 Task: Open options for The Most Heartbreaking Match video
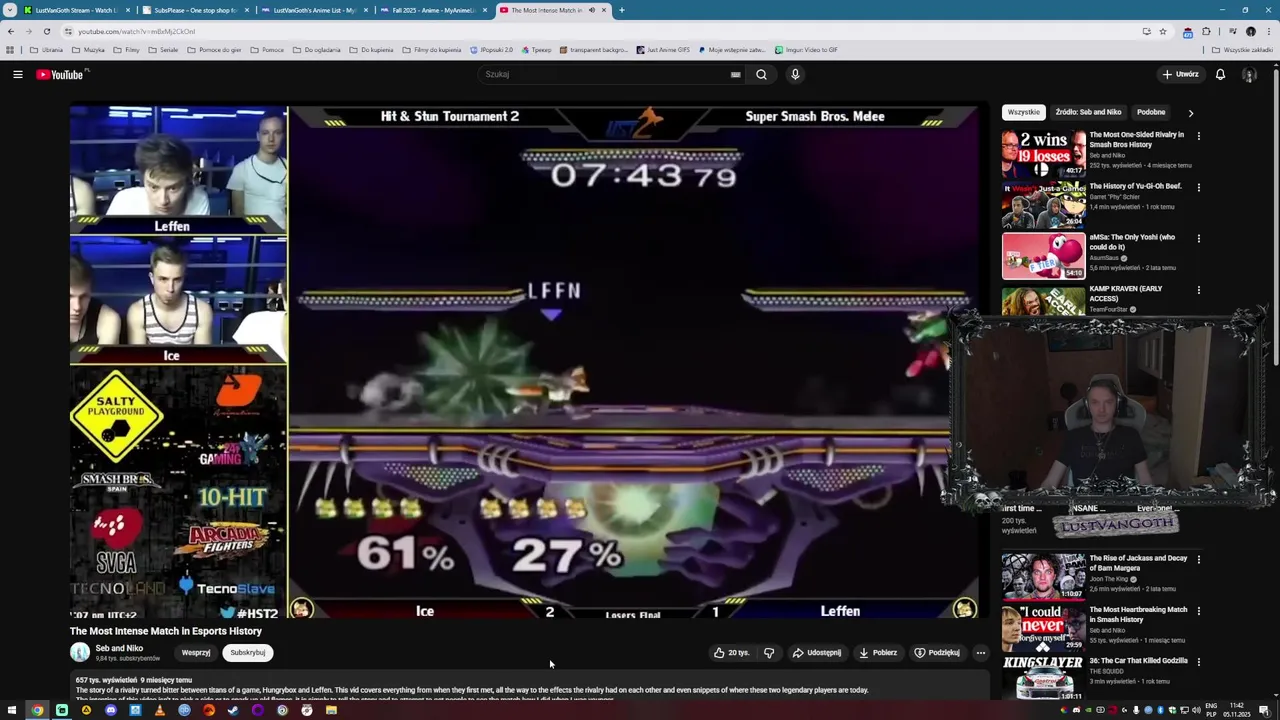[1198, 611]
